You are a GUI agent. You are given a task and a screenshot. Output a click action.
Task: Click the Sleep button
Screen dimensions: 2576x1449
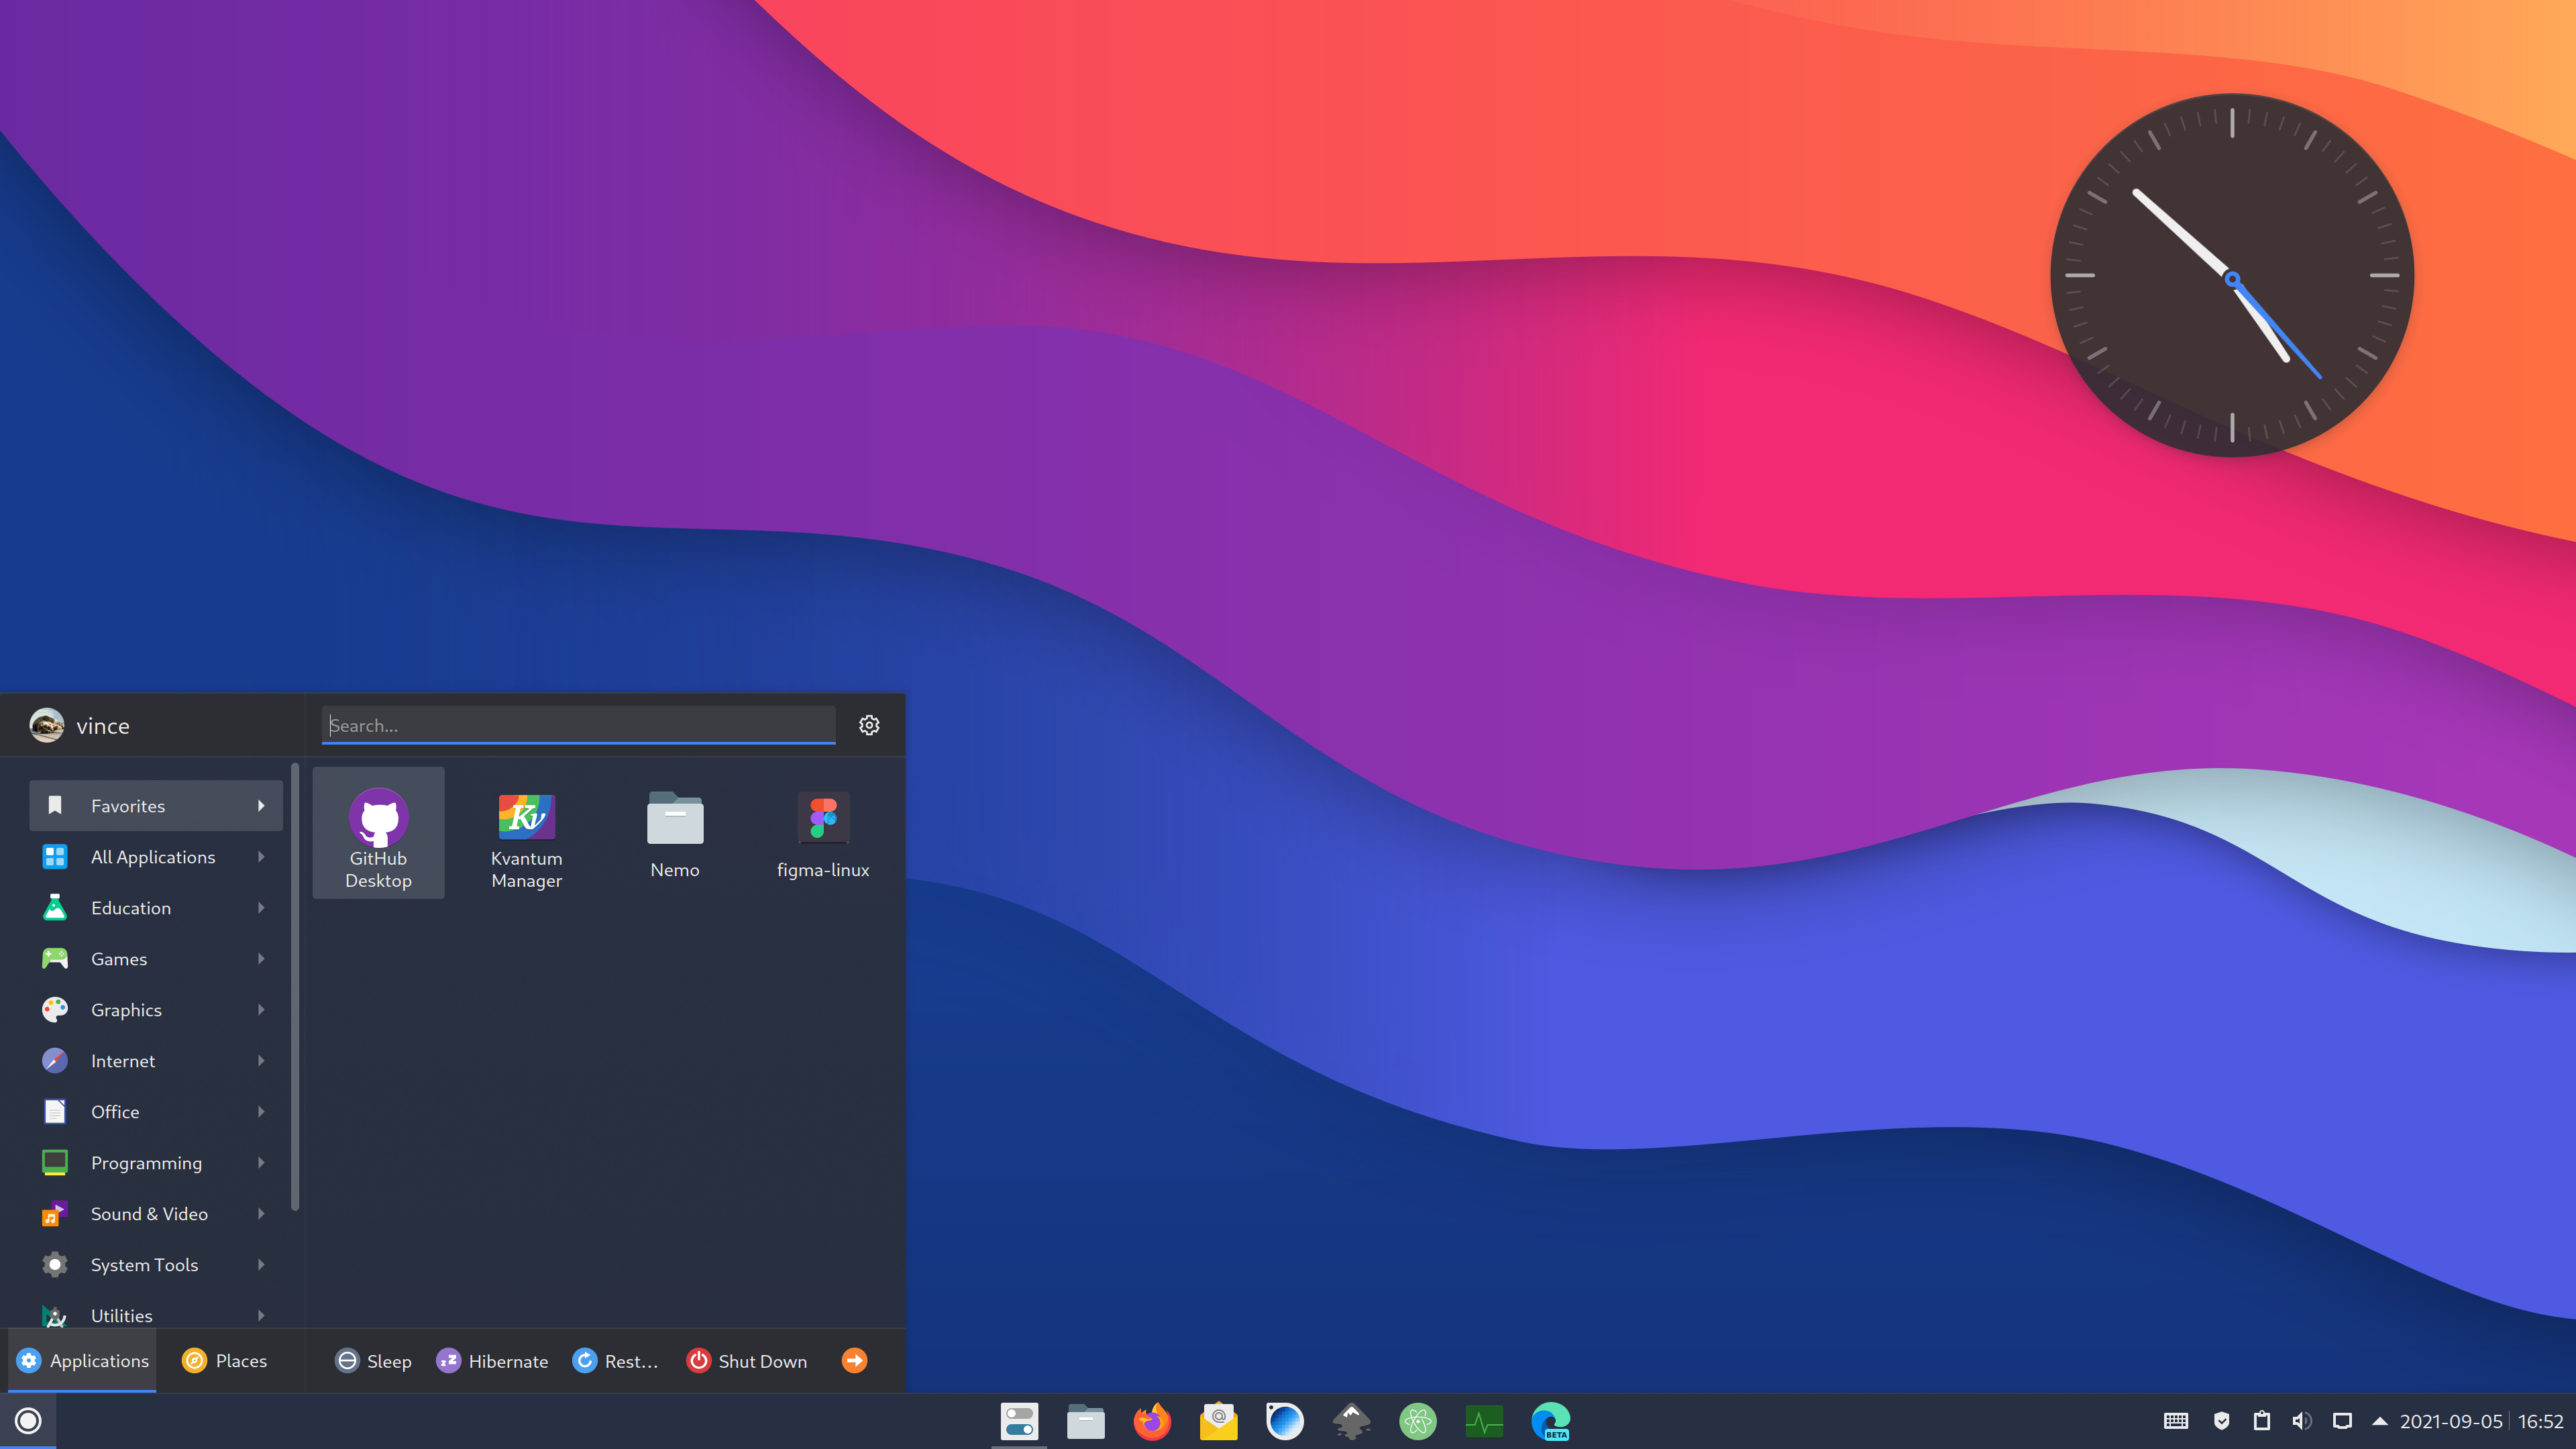click(x=374, y=1361)
